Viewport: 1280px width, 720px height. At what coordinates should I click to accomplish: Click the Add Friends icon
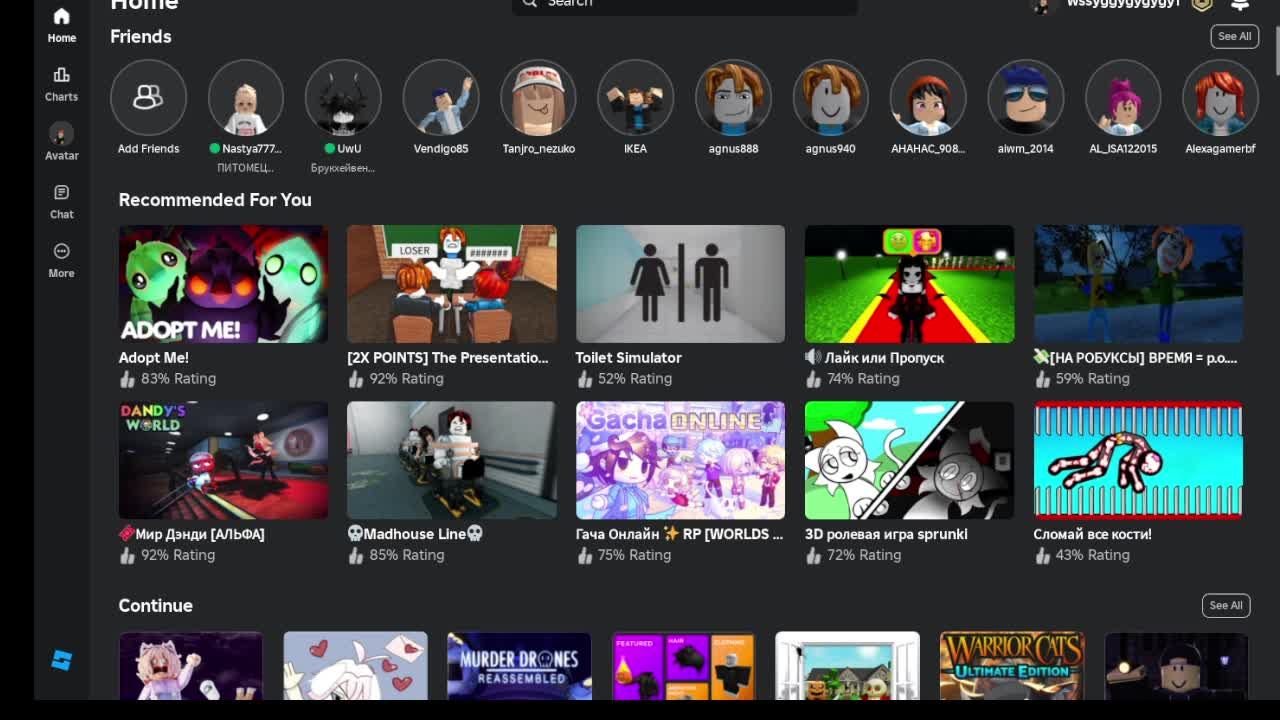[x=148, y=97]
